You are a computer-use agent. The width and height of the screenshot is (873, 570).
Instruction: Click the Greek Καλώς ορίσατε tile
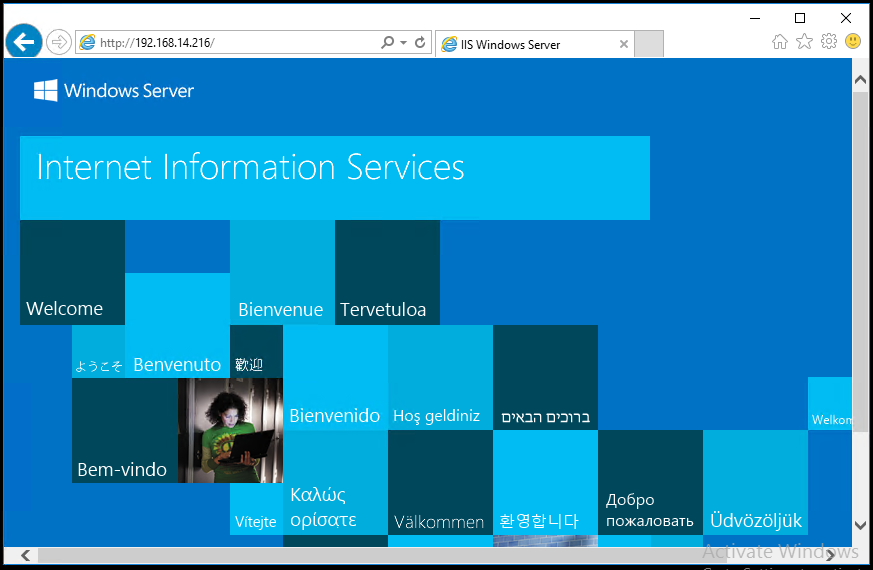pos(335,482)
